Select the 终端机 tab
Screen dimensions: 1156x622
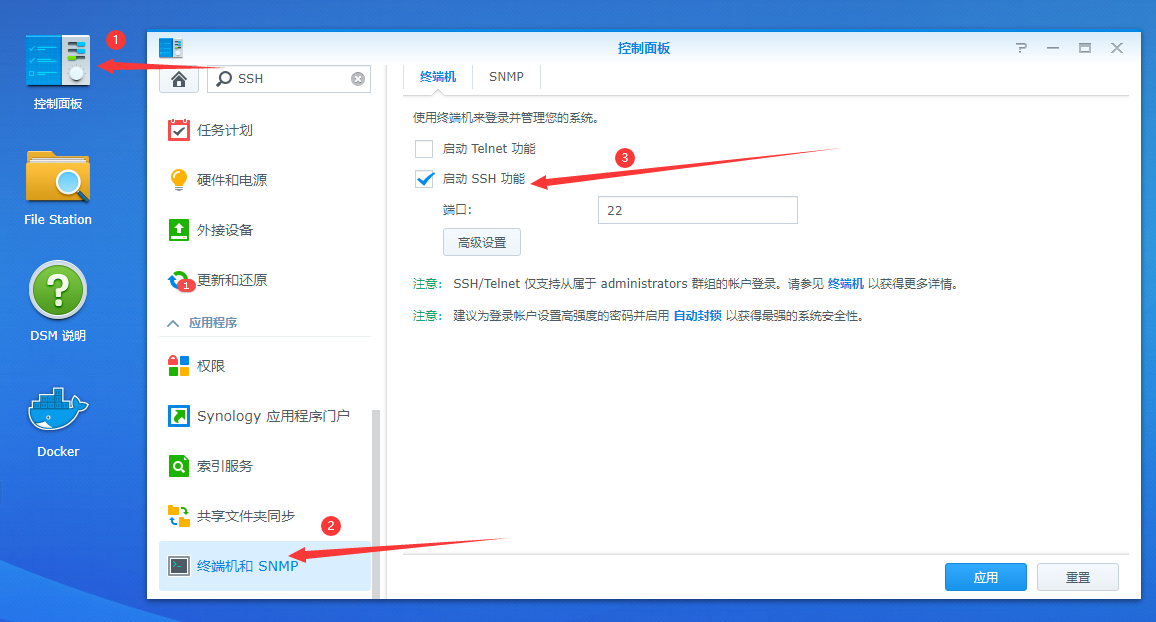pyautogui.click(x=438, y=77)
